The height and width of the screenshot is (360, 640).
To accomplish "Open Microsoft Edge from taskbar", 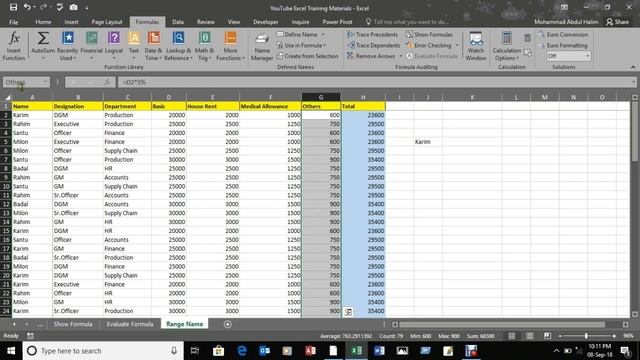I will pos(242,351).
